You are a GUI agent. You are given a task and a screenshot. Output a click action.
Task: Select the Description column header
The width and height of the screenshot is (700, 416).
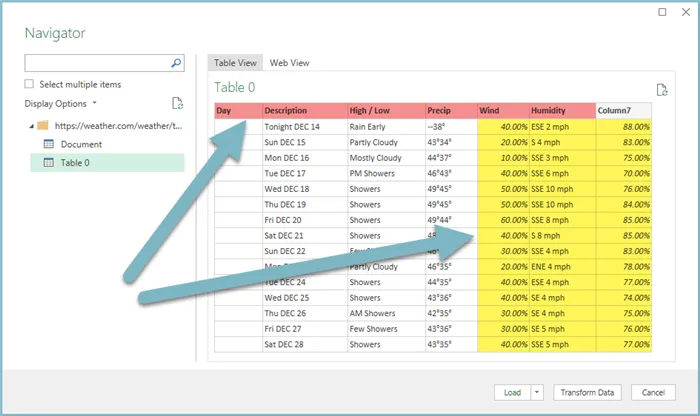click(304, 110)
